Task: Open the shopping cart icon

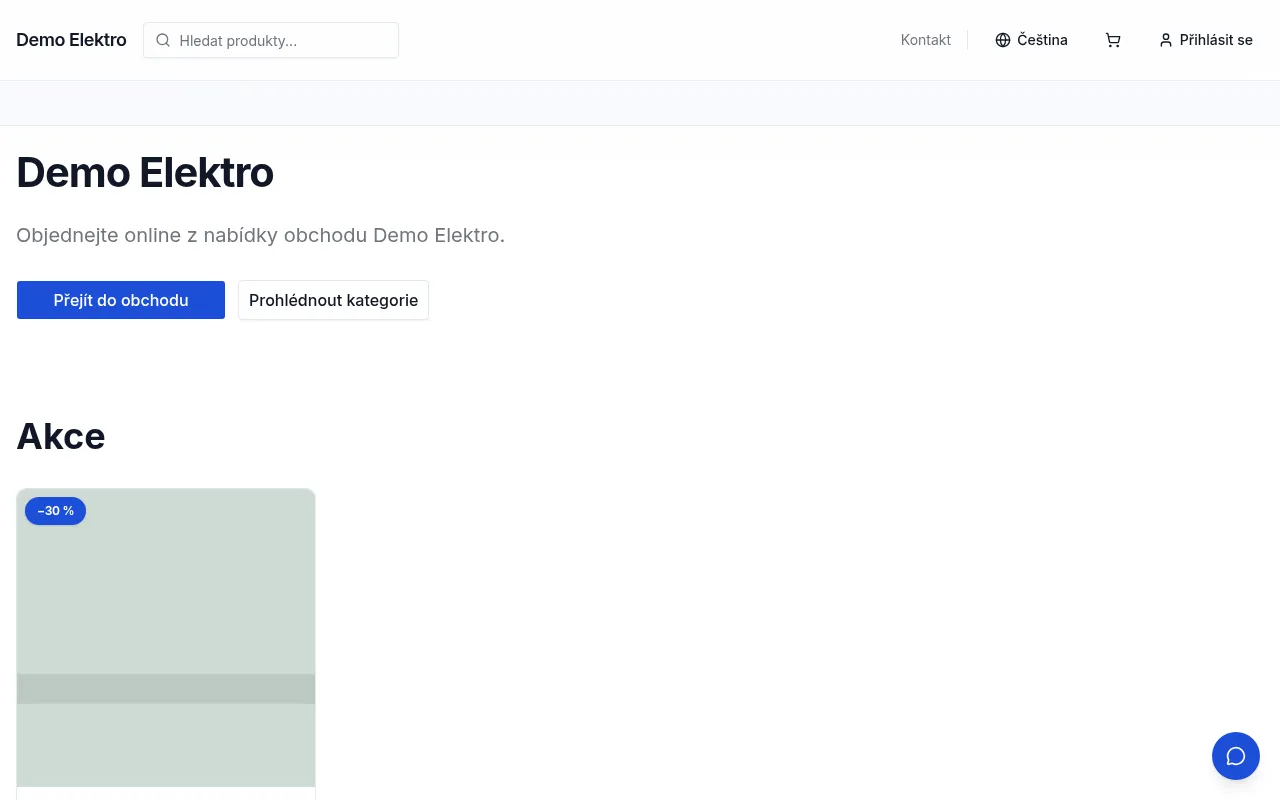Action: tap(1113, 40)
